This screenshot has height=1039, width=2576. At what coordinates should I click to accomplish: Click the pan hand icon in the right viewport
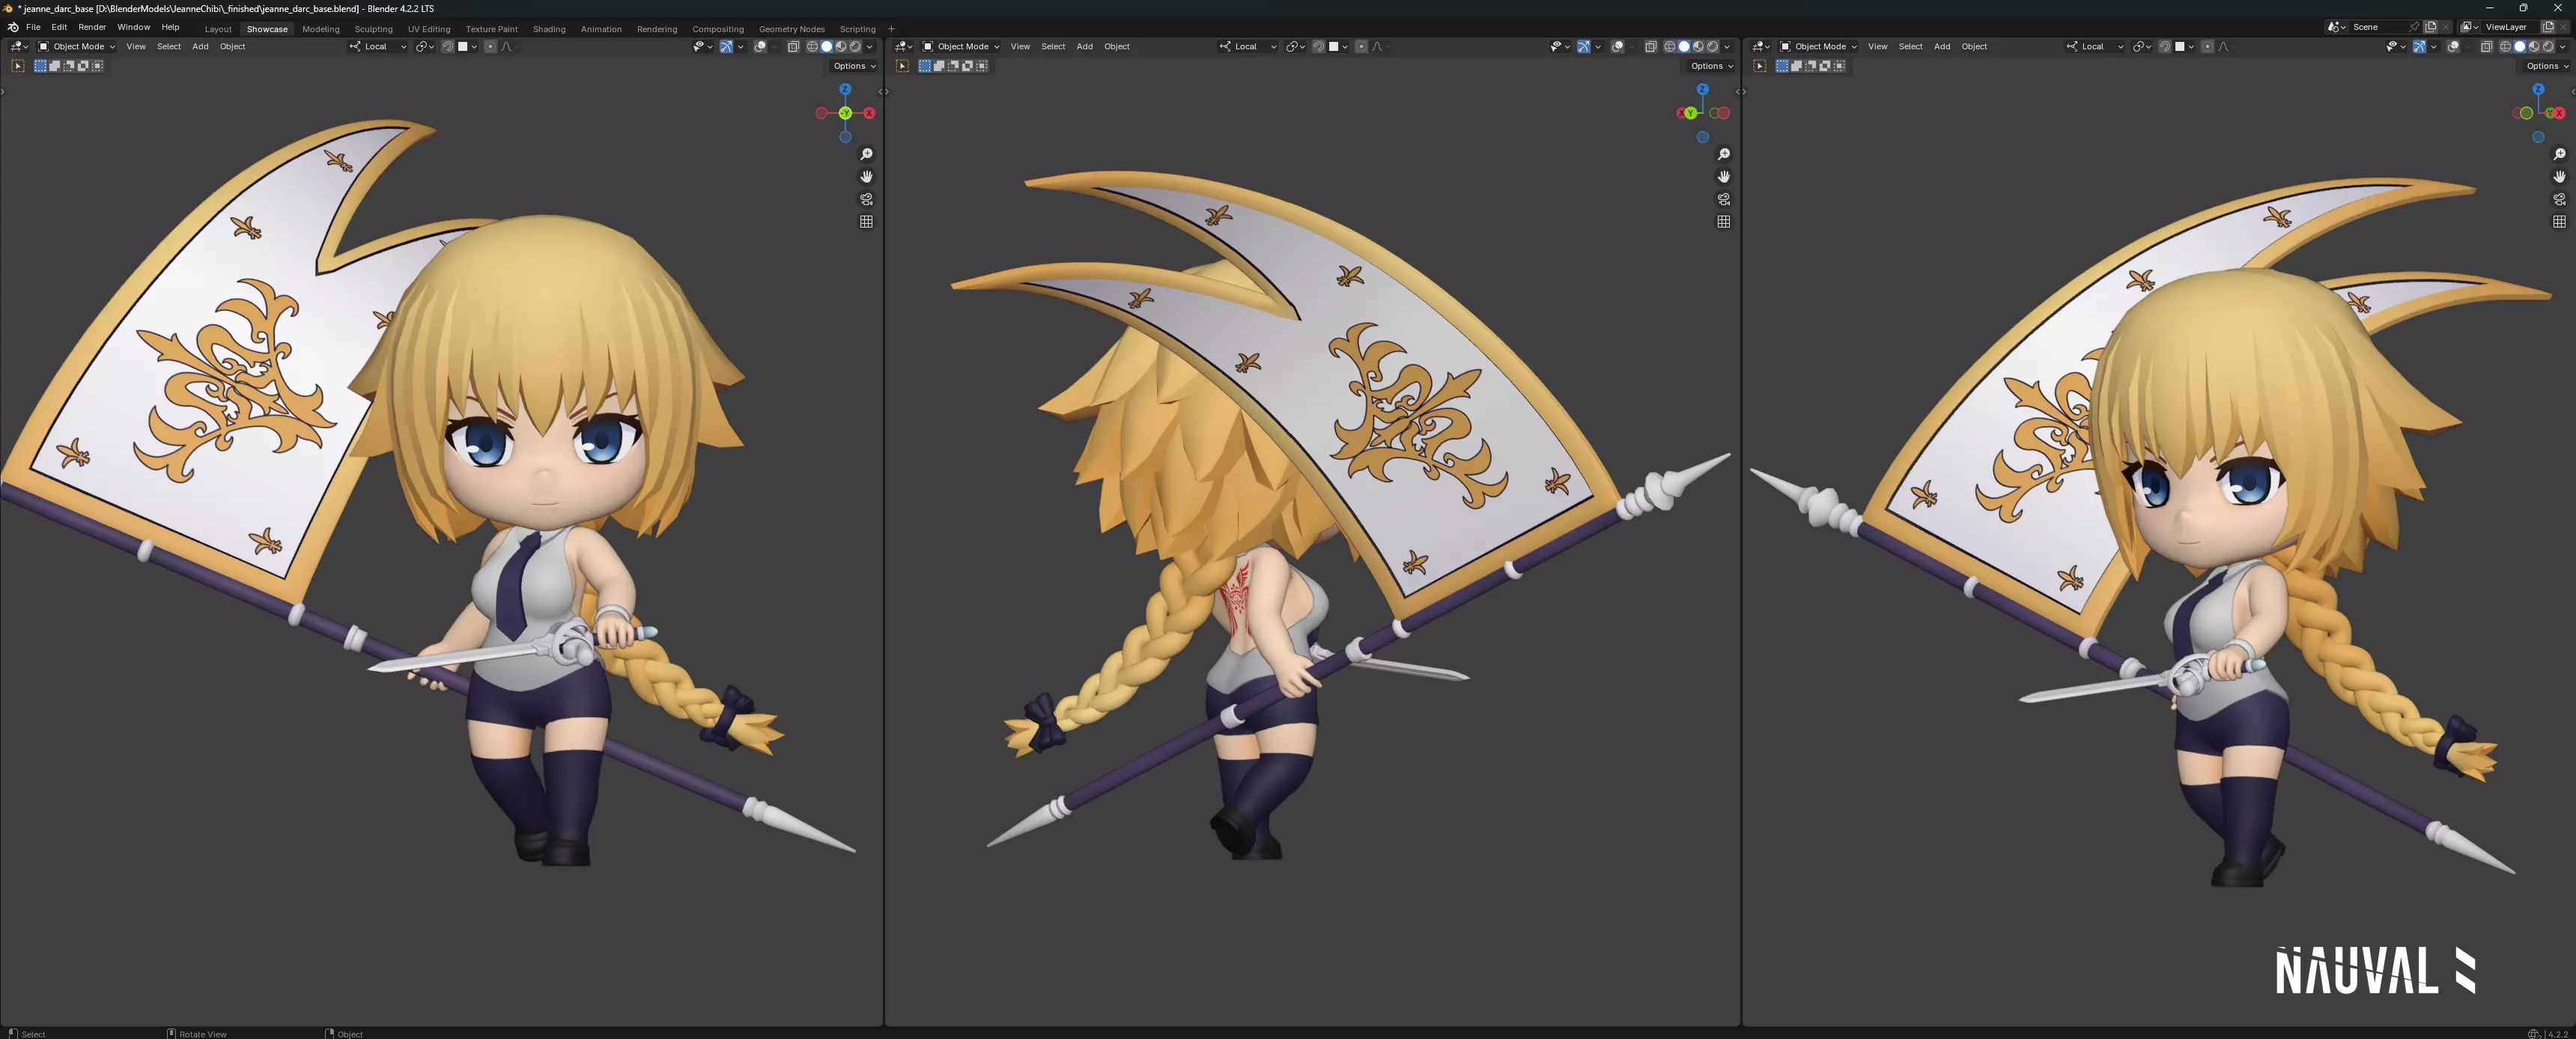click(x=2559, y=177)
